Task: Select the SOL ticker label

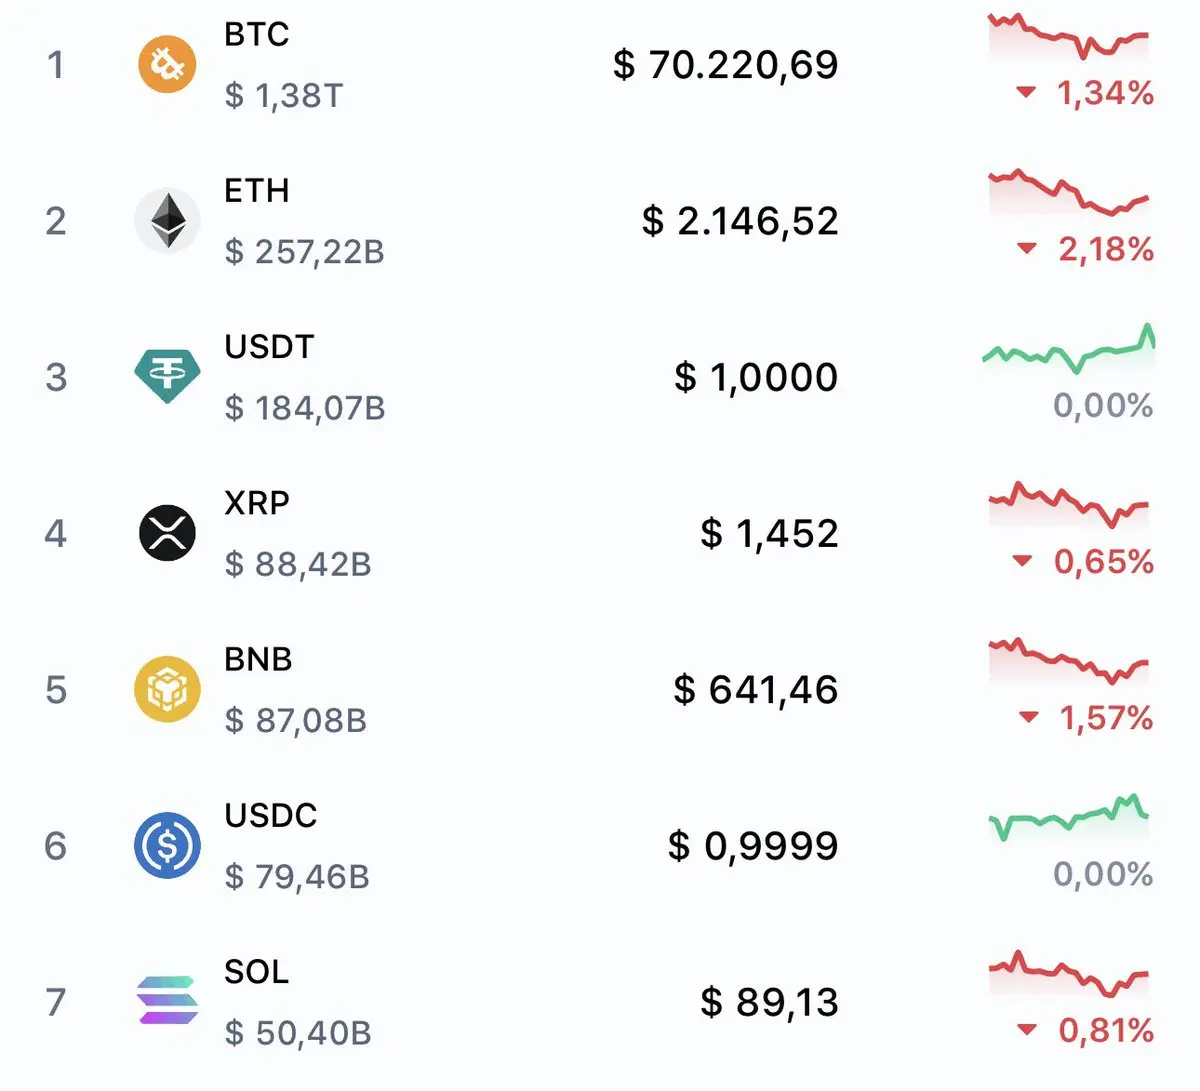Action: [257, 971]
